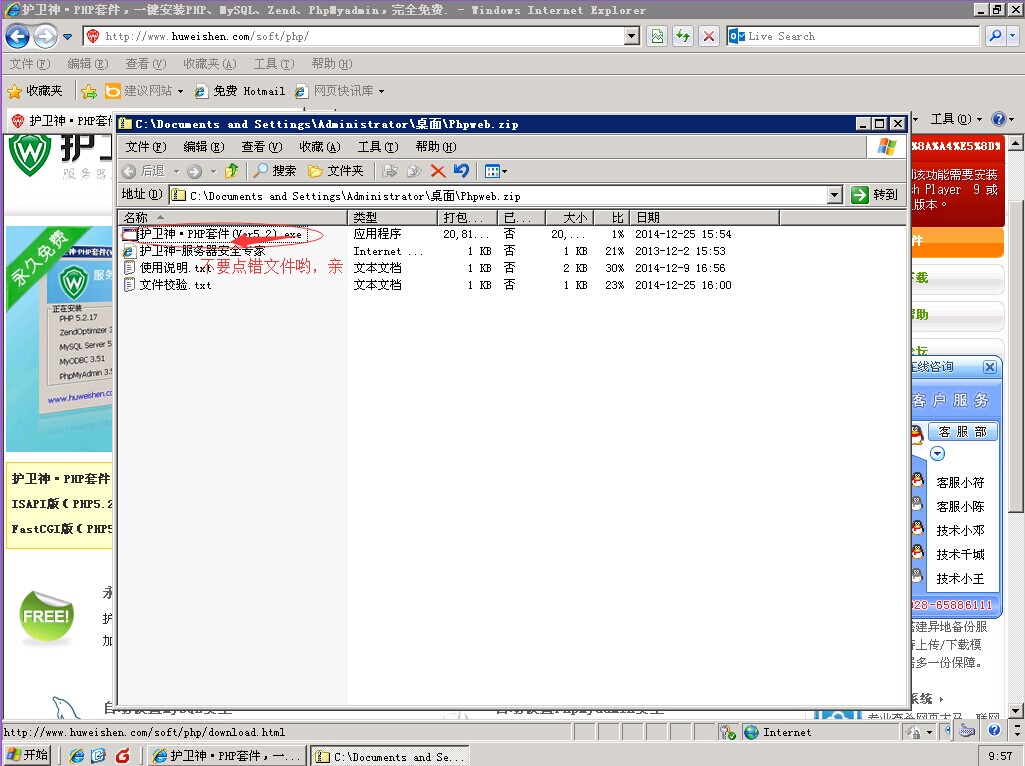Screen dimensions: 1025x766
Task: Open the IE address bar dropdown
Action: coord(631,37)
